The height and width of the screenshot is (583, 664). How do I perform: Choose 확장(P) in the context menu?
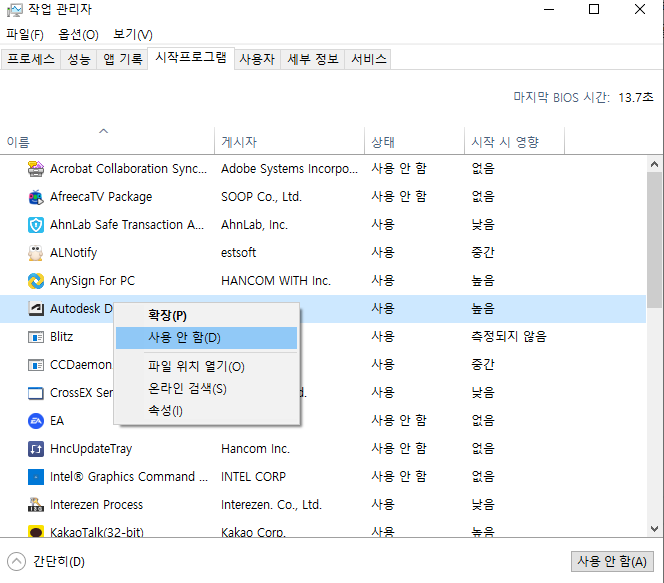coord(207,315)
